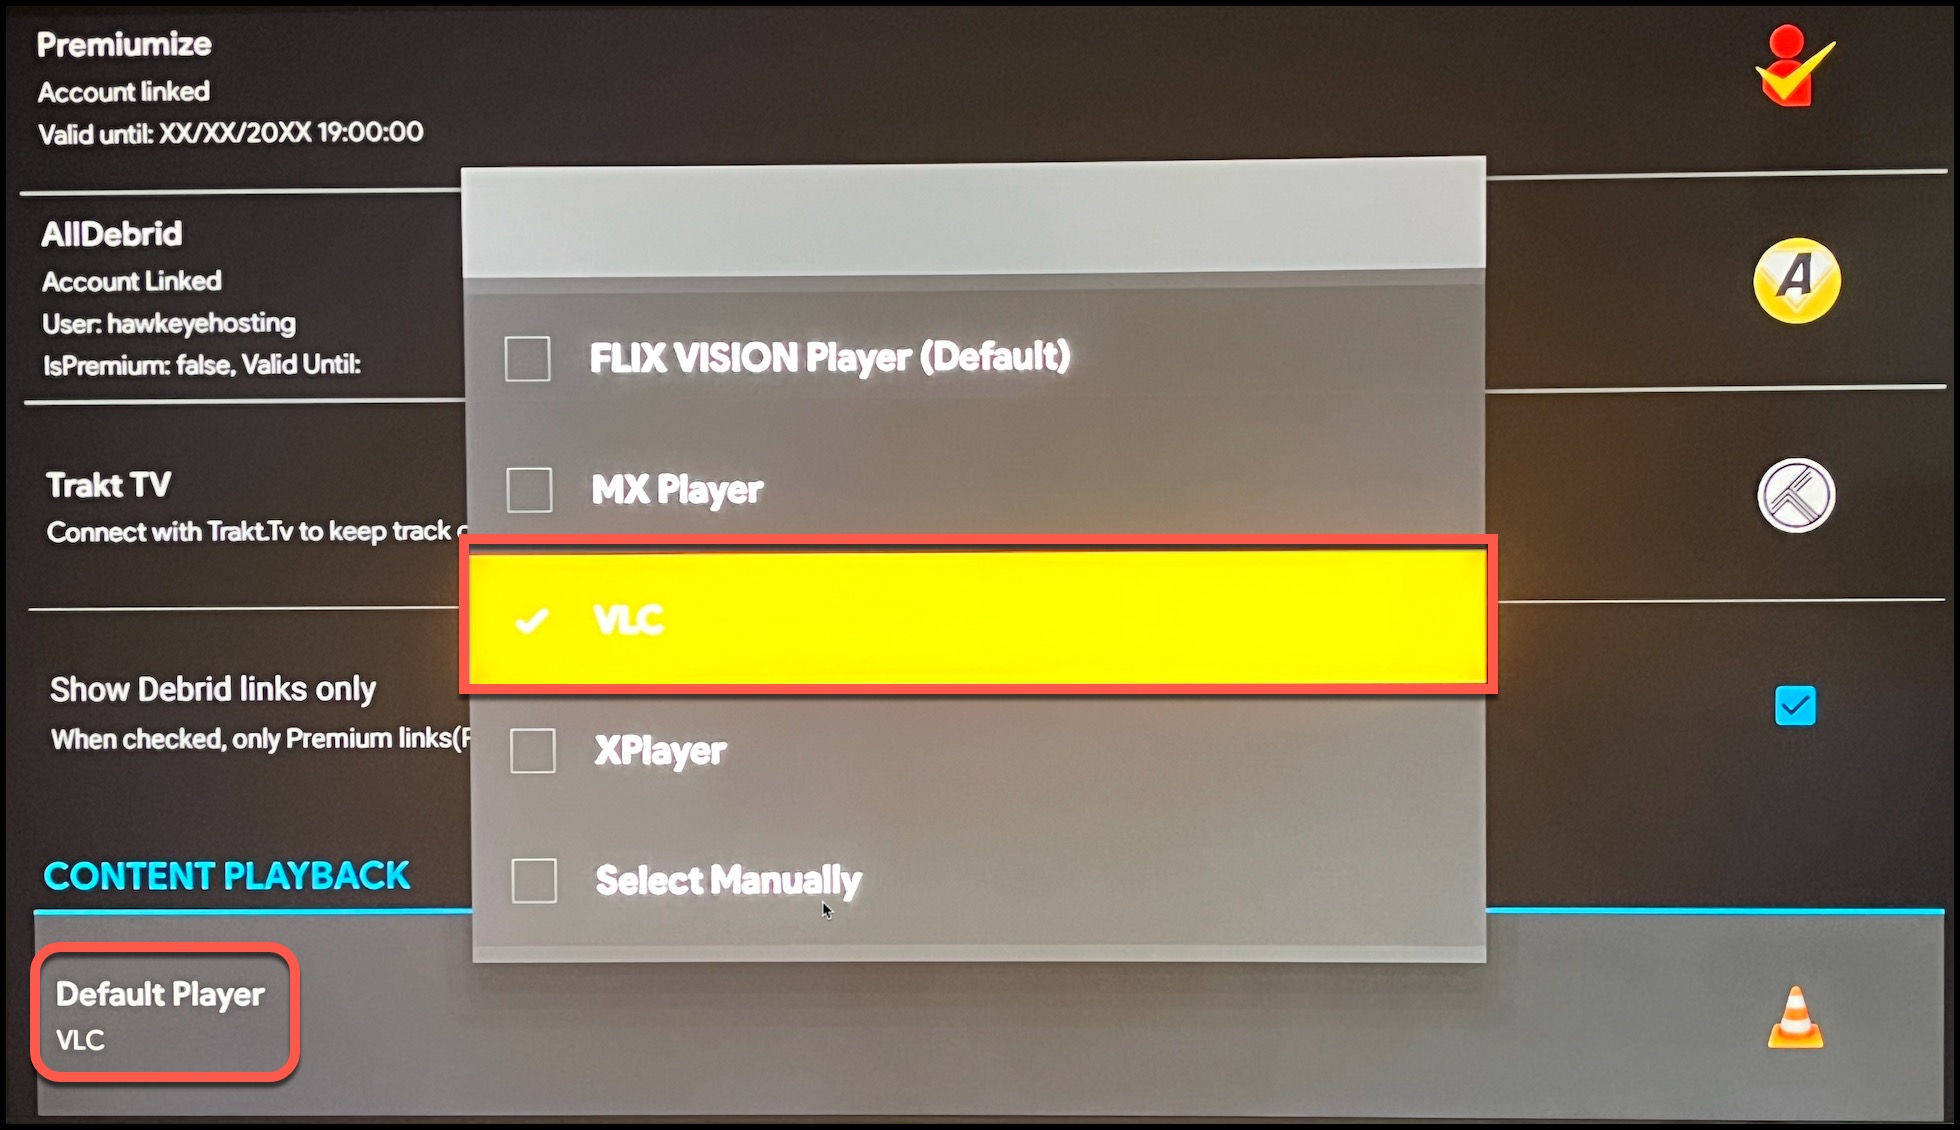Screen dimensions: 1960x1130
Task: Toggle Show Debrid links only checkbox
Action: (x=1795, y=706)
